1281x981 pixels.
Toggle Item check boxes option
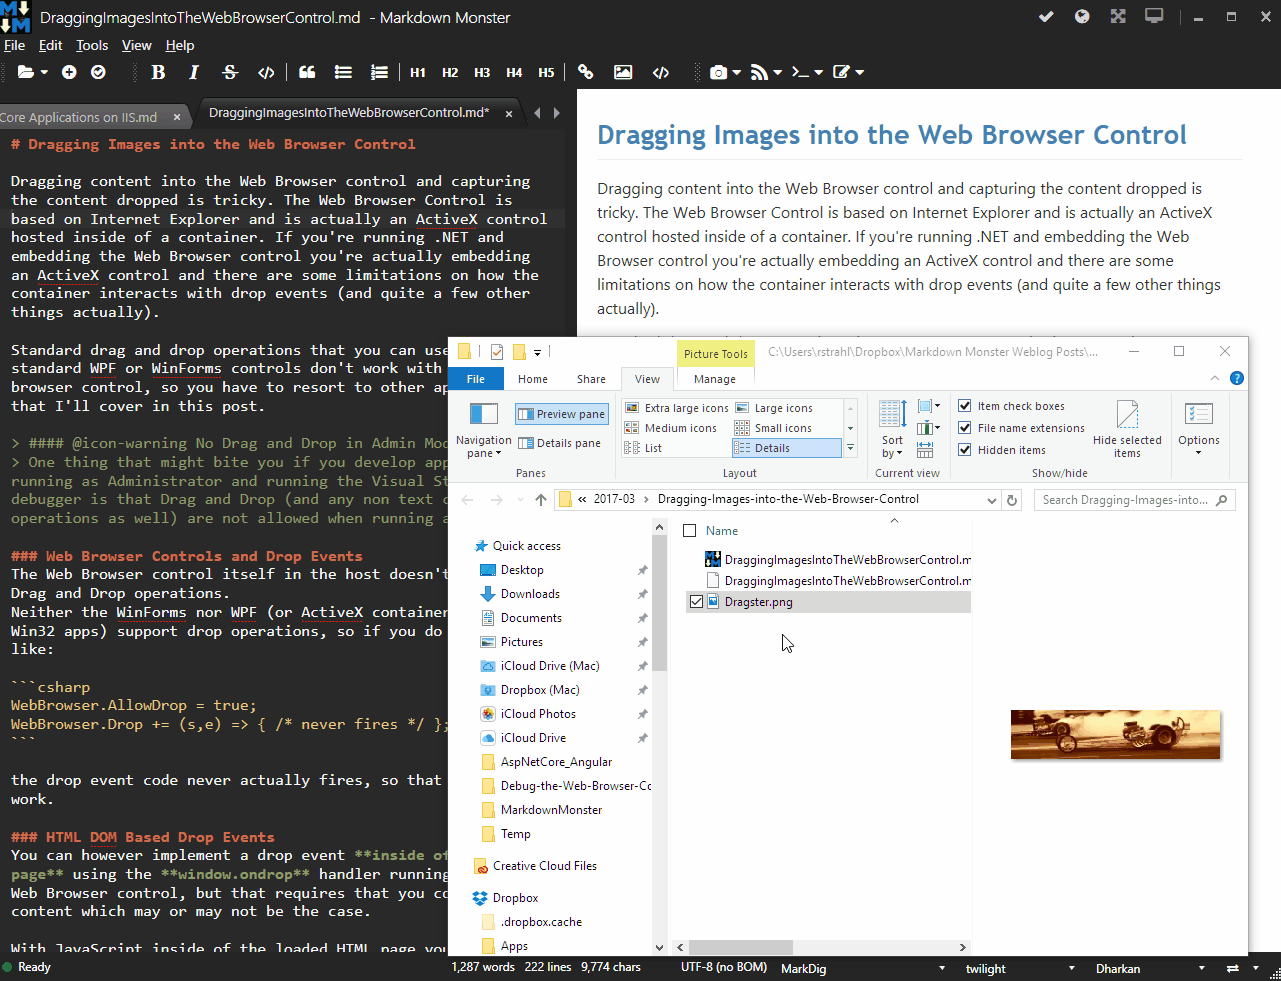pyautogui.click(x=965, y=405)
